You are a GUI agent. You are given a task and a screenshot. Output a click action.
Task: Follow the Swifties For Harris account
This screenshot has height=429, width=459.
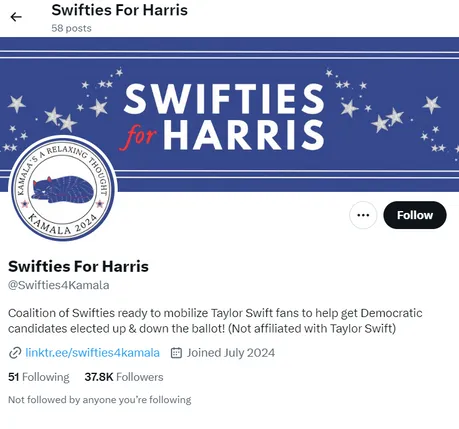point(415,215)
